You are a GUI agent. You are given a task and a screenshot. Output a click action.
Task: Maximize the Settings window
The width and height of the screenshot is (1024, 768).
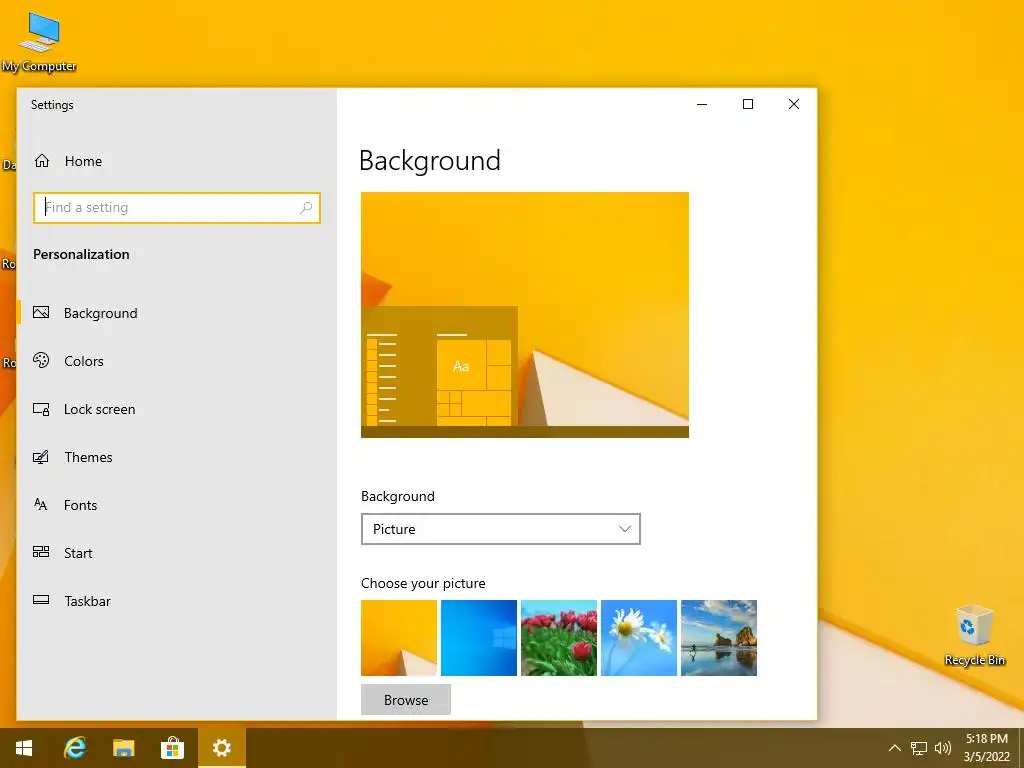pos(748,104)
